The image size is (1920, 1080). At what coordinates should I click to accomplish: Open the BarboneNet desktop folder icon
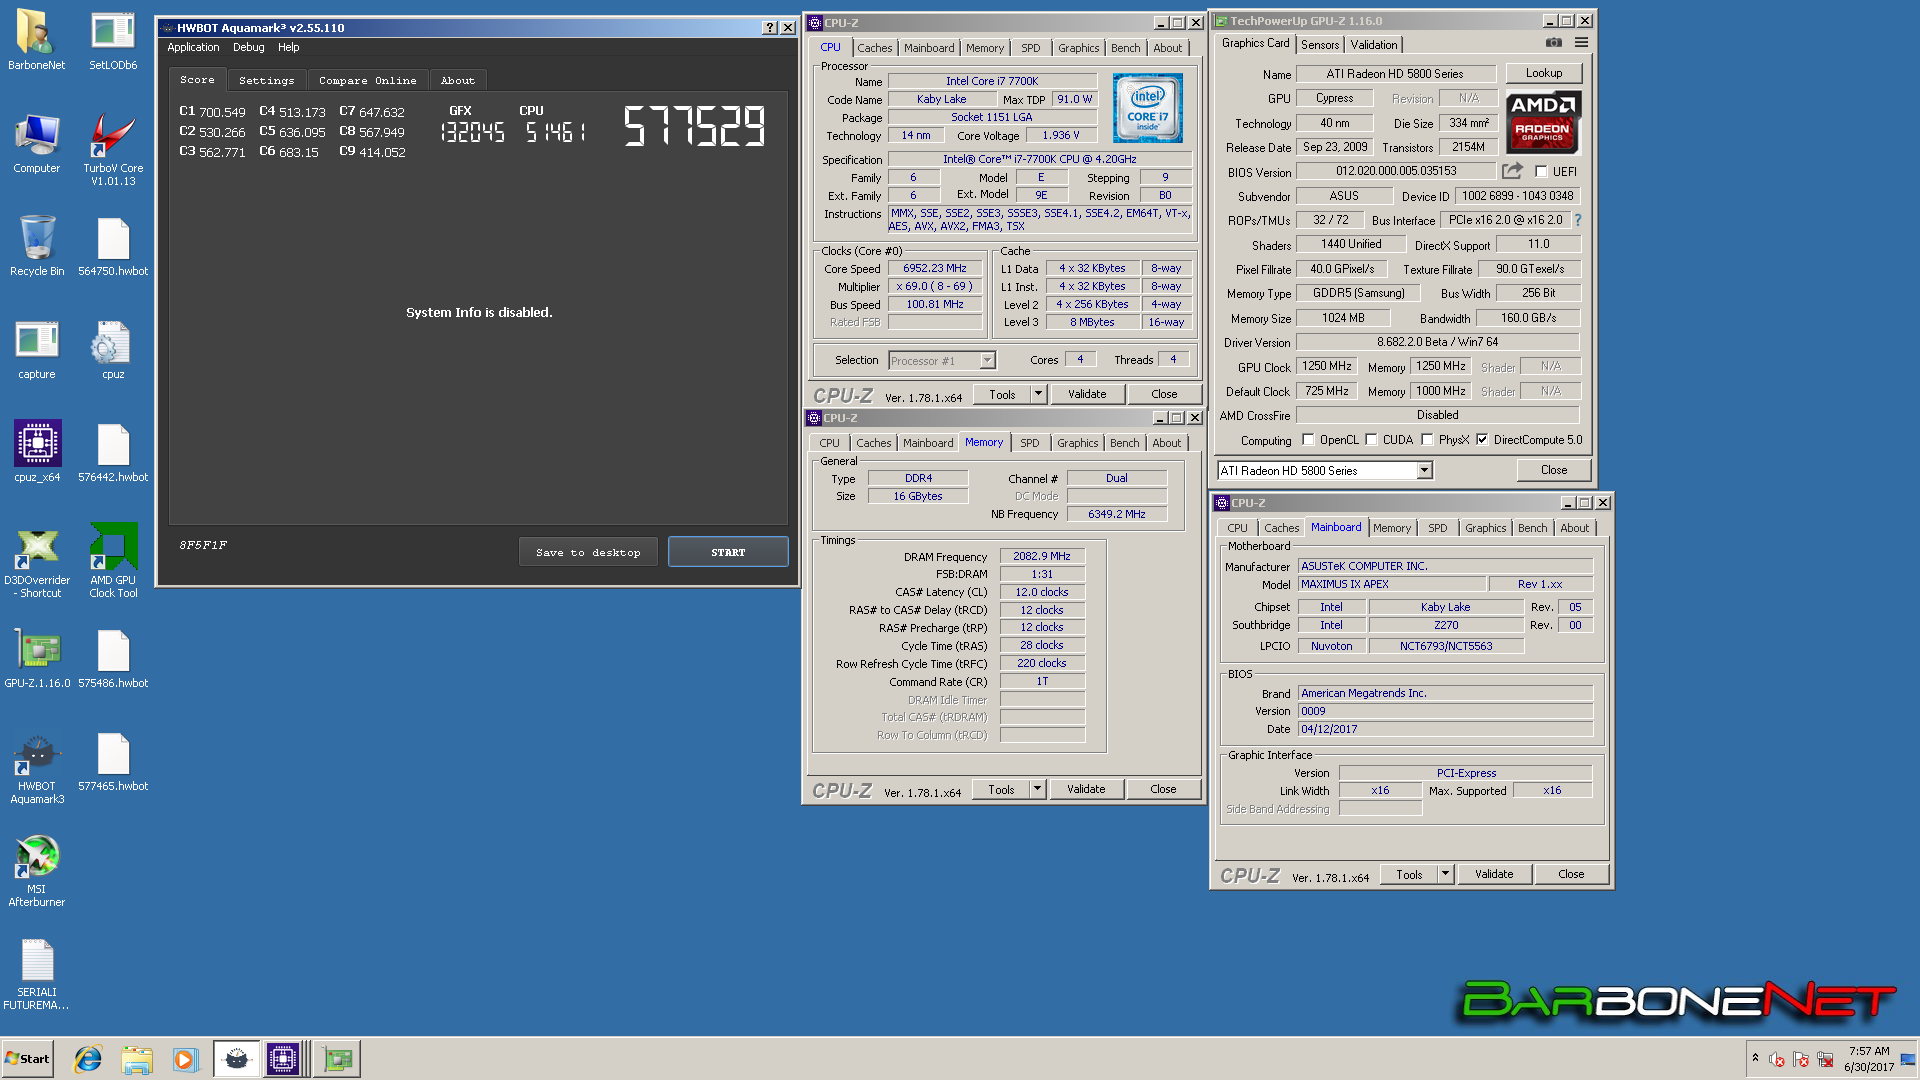click(x=36, y=40)
